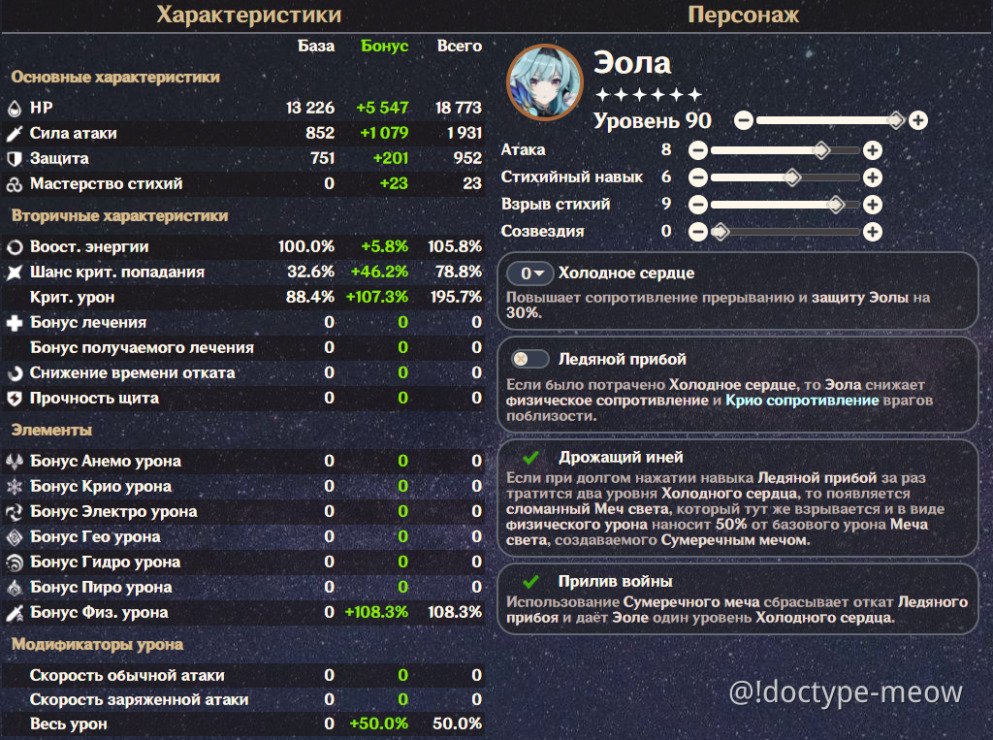Click the Стихийный навык slider handle
Image resolution: width=993 pixels, height=740 pixels.
pos(792,177)
